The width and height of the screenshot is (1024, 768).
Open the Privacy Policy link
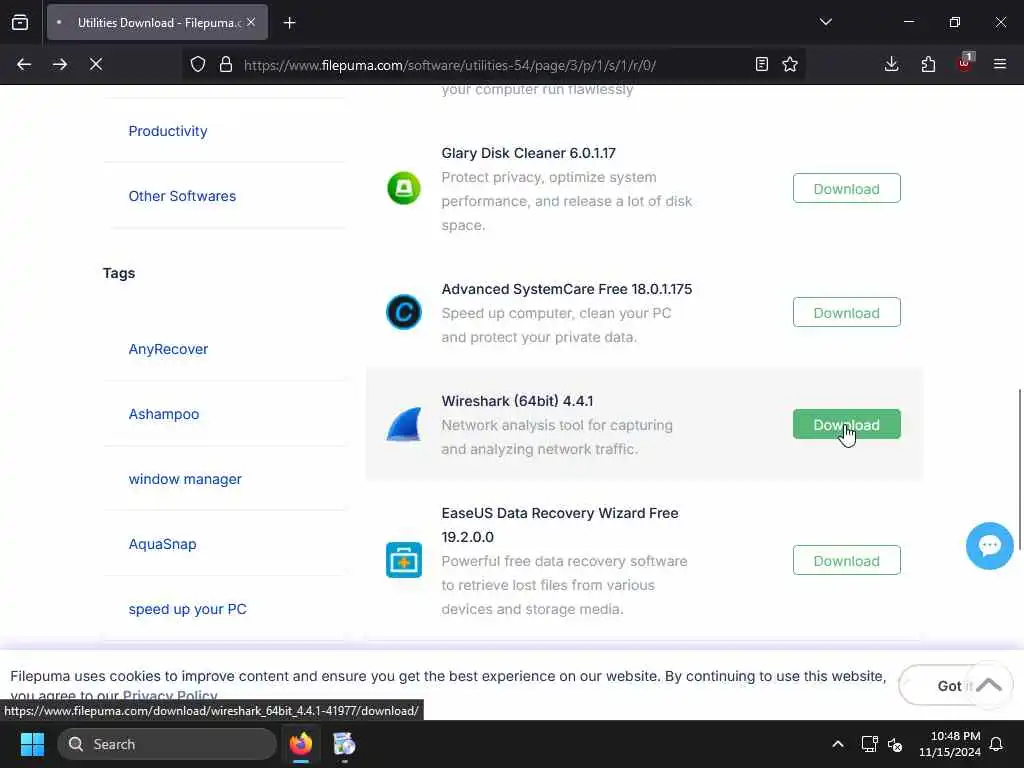[170, 696]
